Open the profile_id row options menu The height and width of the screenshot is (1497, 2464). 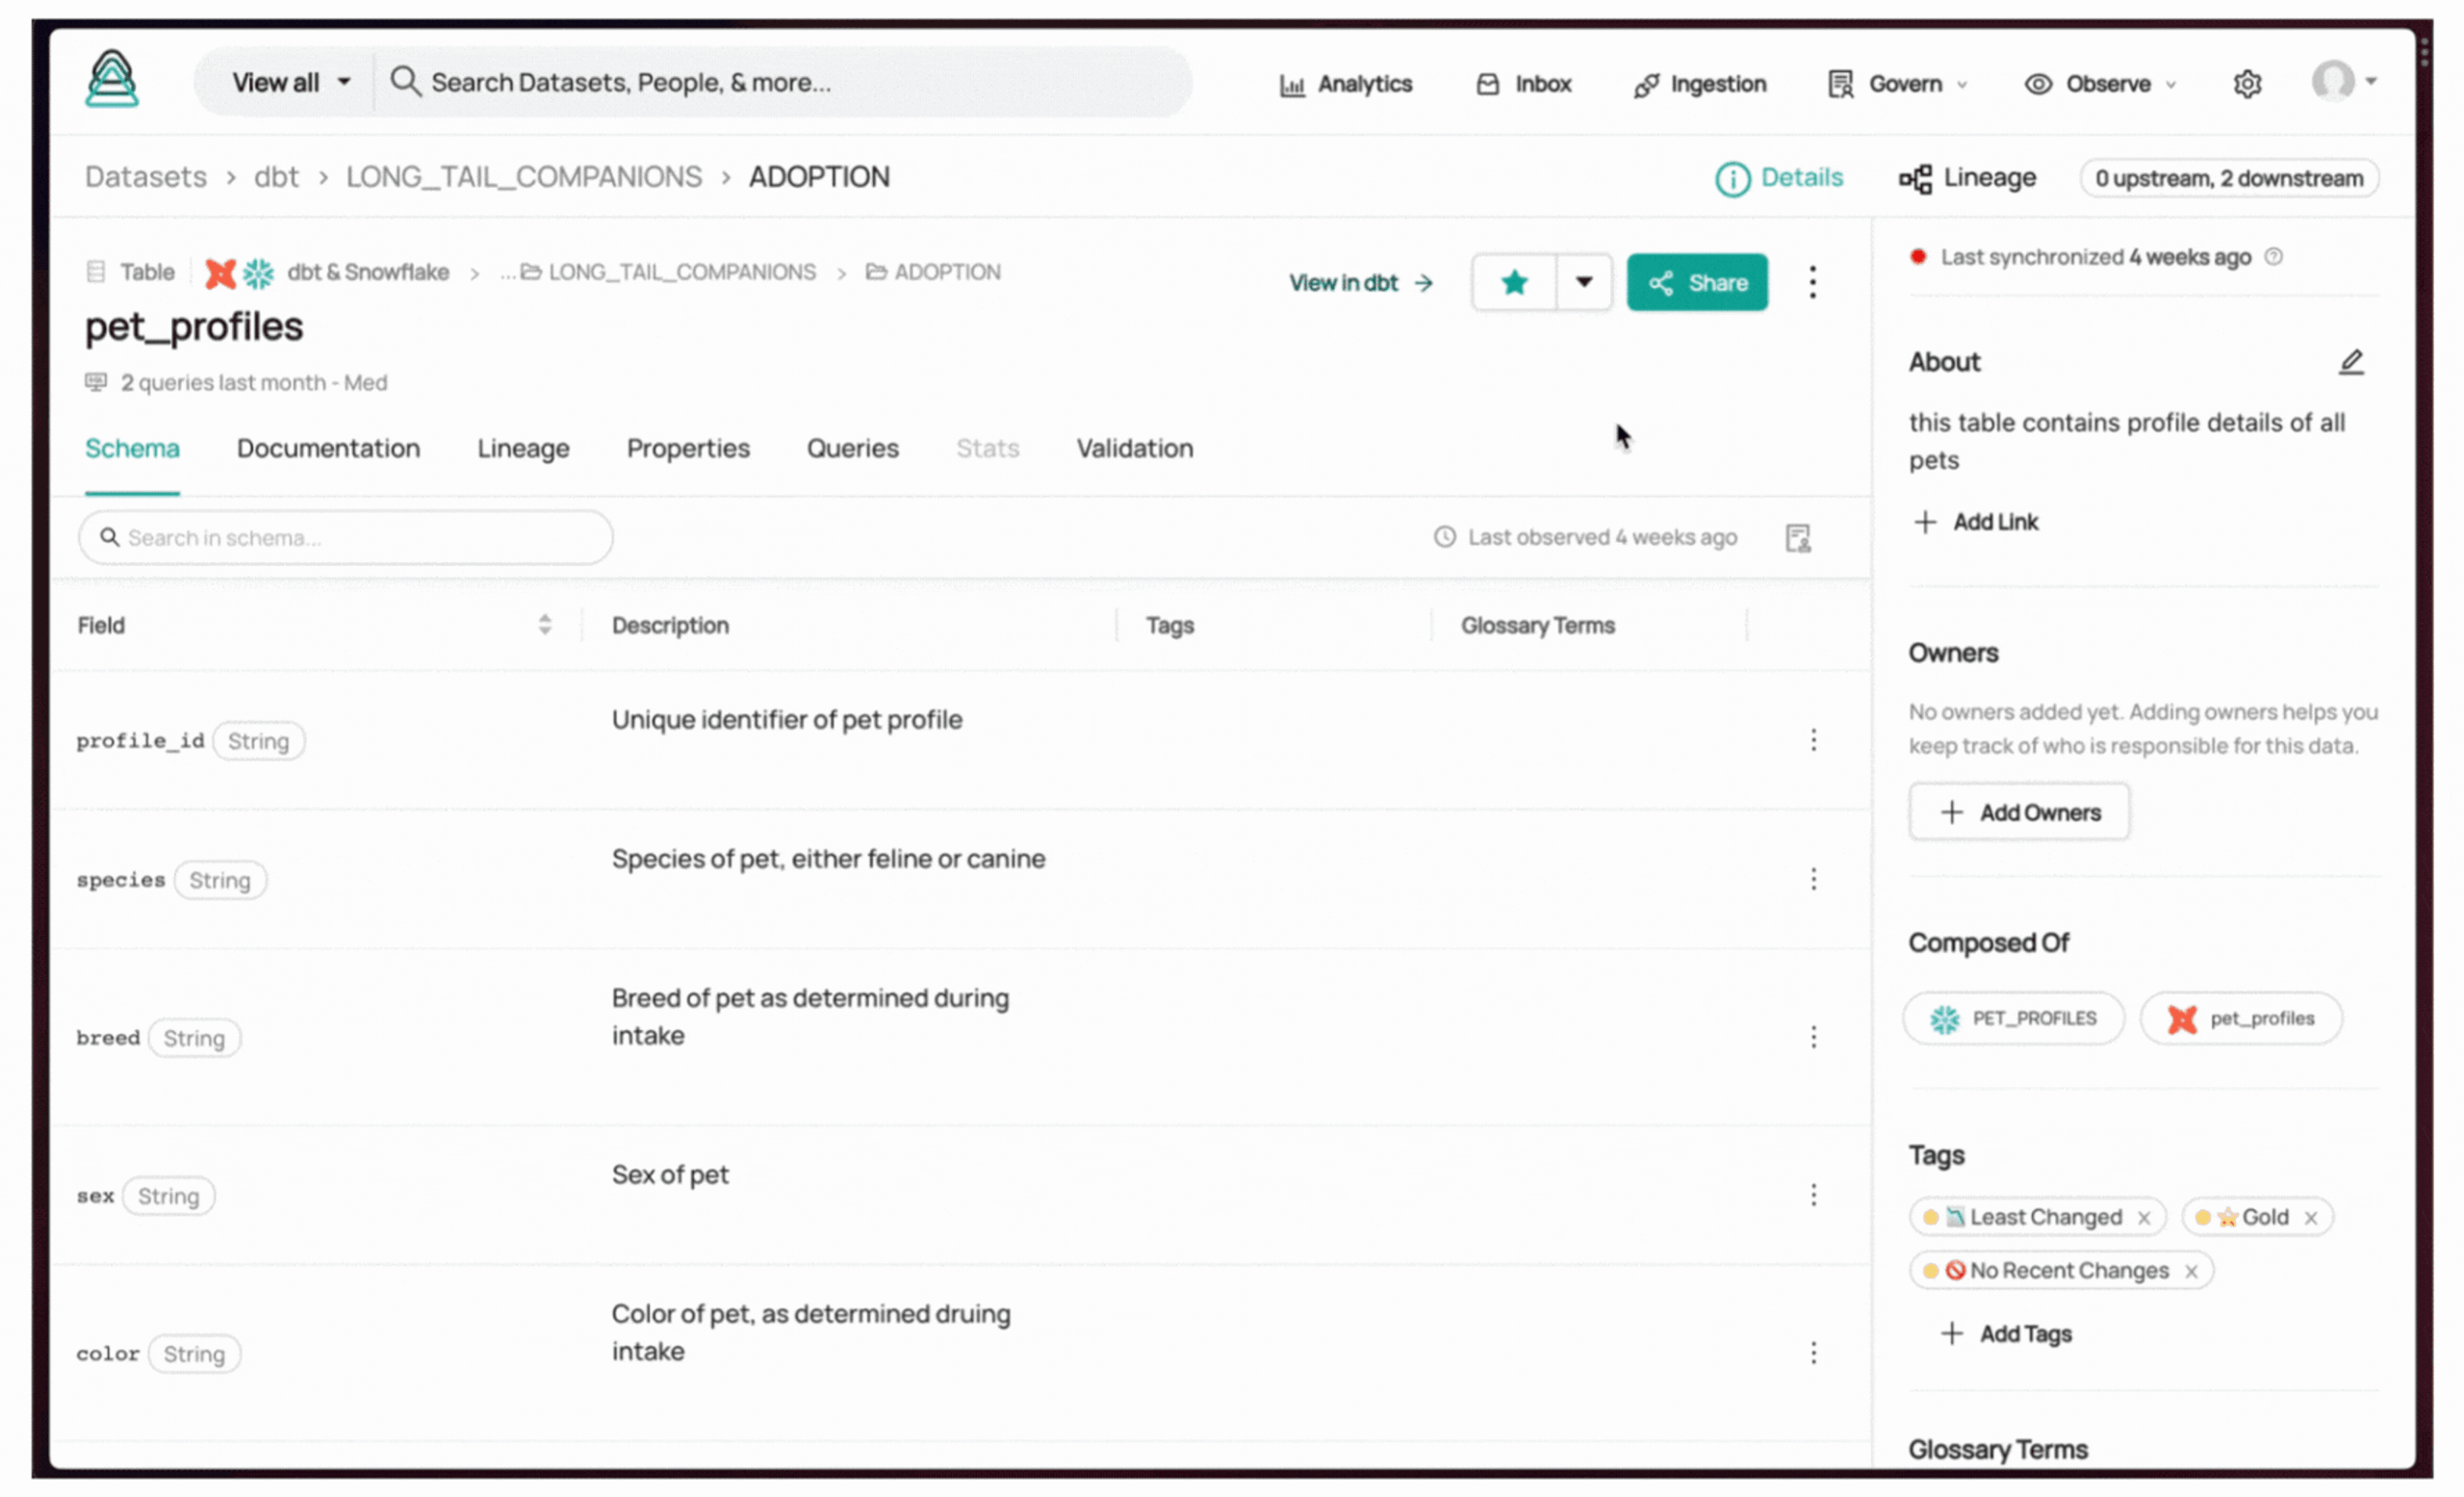[1812, 740]
